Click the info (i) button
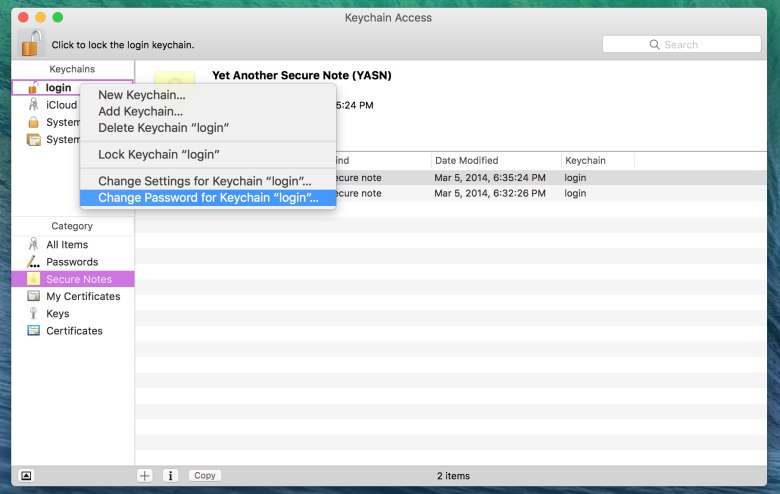The height and width of the screenshot is (494, 780). (170, 476)
